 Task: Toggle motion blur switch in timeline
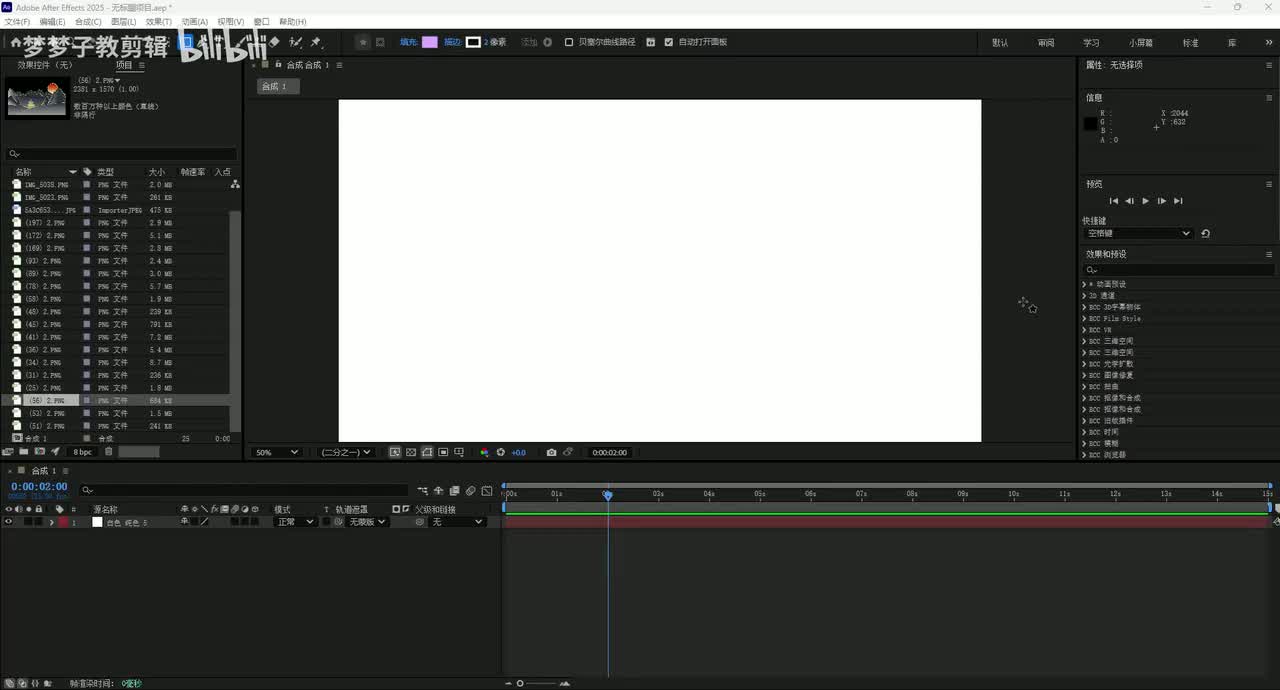pyautogui.click(x=471, y=491)
